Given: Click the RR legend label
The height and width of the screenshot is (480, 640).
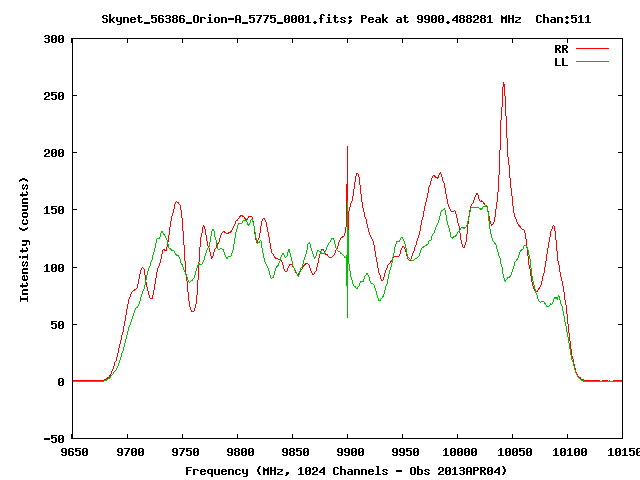Looking at the screenshot, I should click(x=561, y=49).
